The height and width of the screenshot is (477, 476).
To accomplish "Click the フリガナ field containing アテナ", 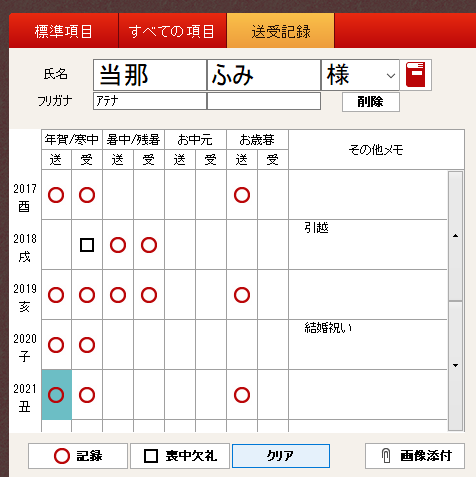I will pos(150,101).
